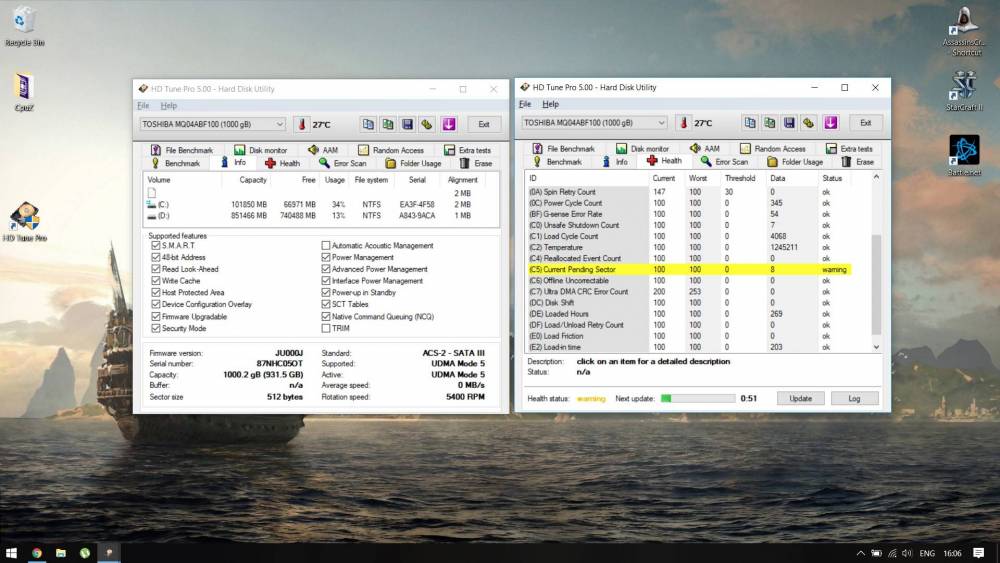
Task: Open Benchmark tab in left window
Action: coord(175,163)
